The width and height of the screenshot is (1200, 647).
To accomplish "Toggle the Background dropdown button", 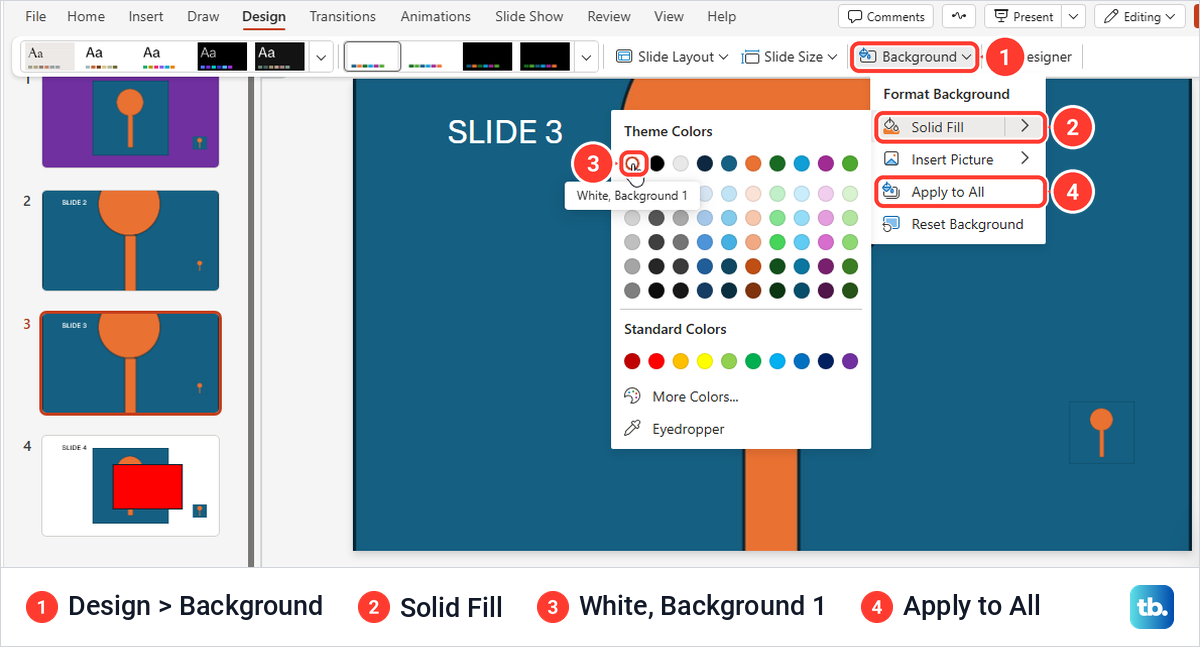I will click(x=914, y=57).
